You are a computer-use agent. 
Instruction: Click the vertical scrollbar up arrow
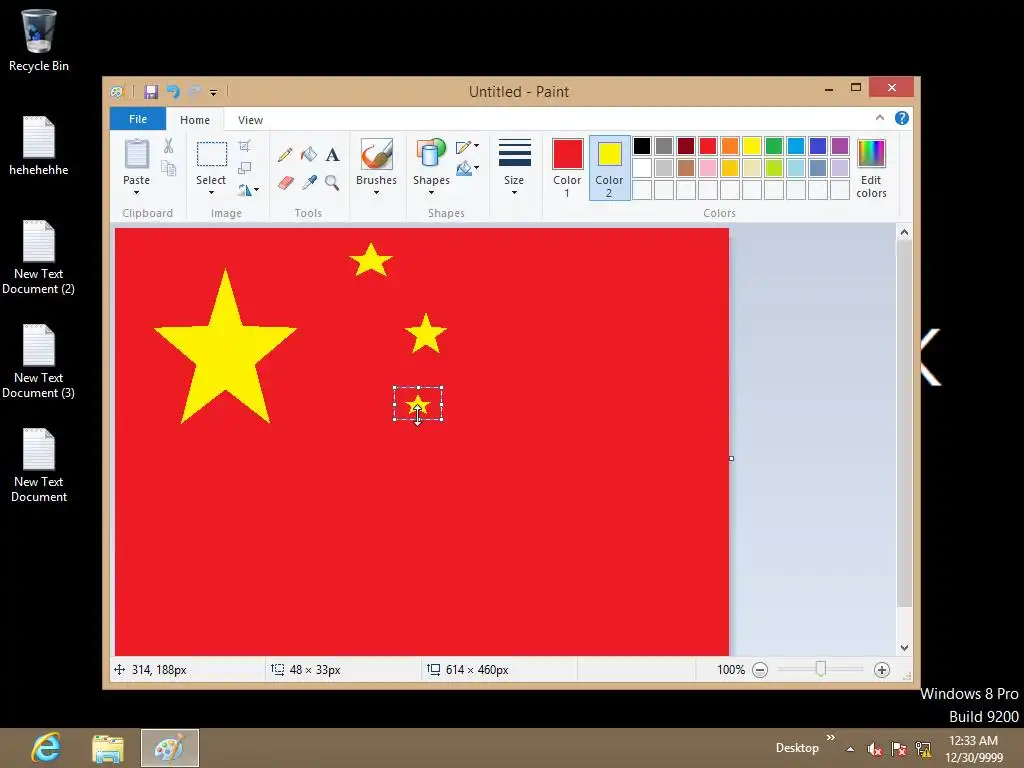[904, 232]
